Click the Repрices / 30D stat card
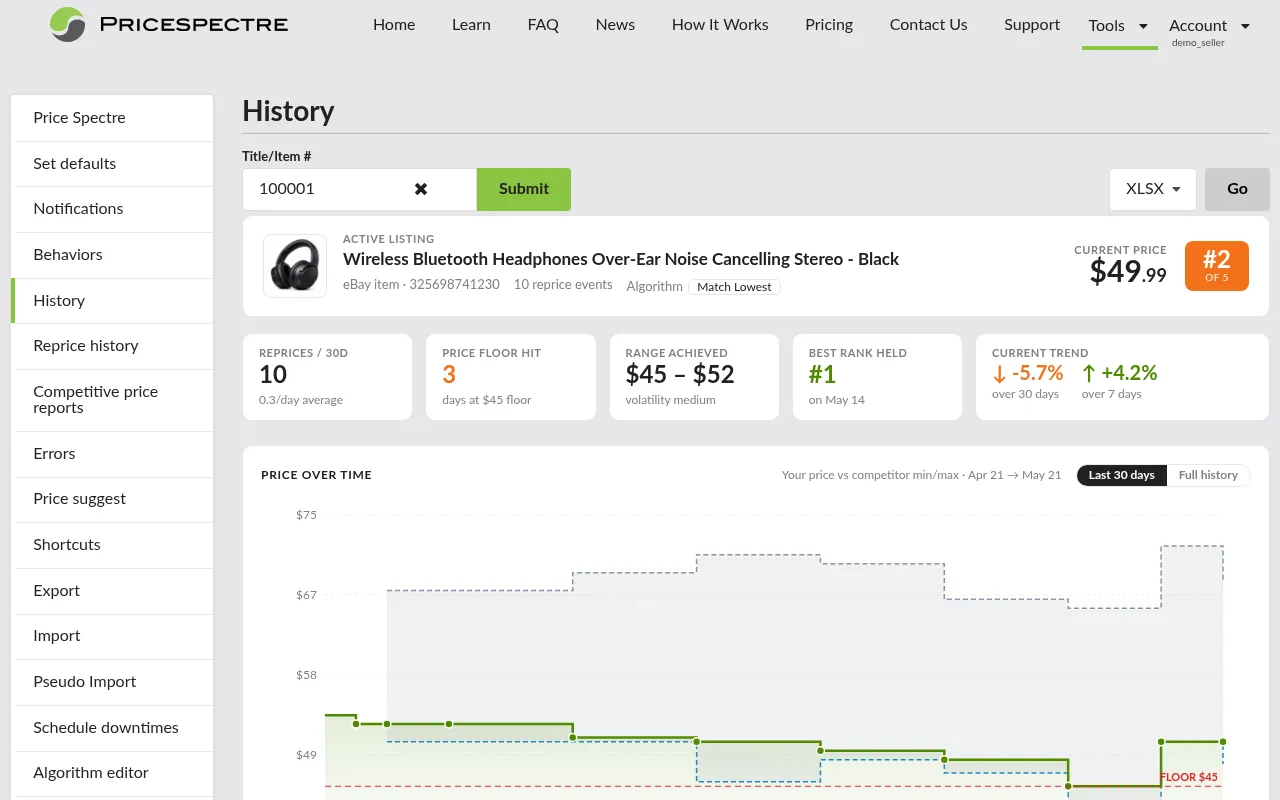The height and width of the screenshot is (800, 1280). click(x=327, y=377)
